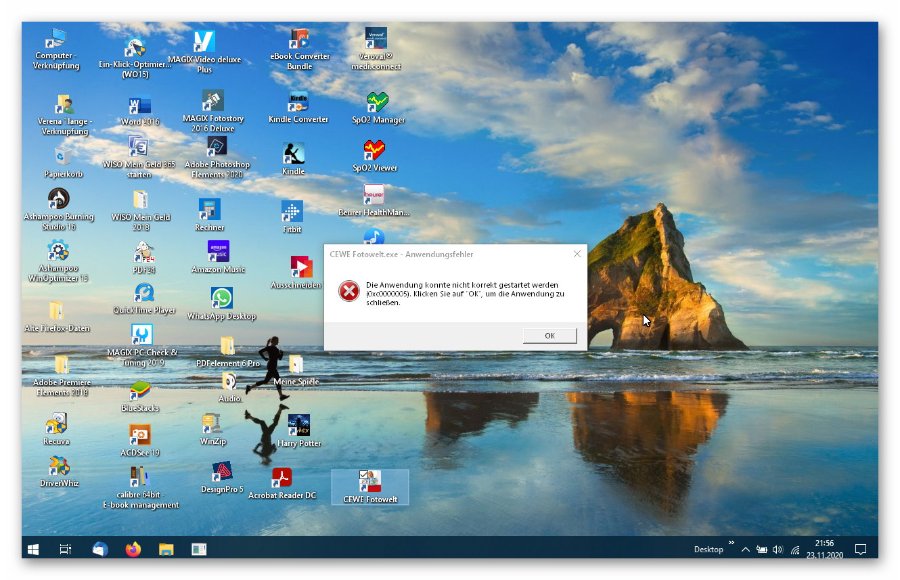Select the Adobe Photoshop Elements 2020 icon
Image resolution: width=900 pixels, height=580 pixels.
coord(217,148)
